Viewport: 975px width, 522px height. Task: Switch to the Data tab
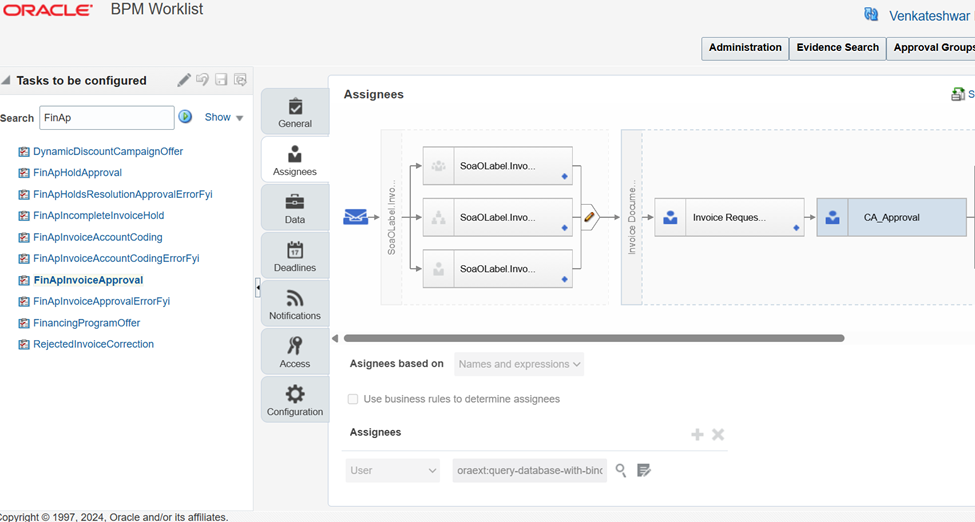point(295,208)
